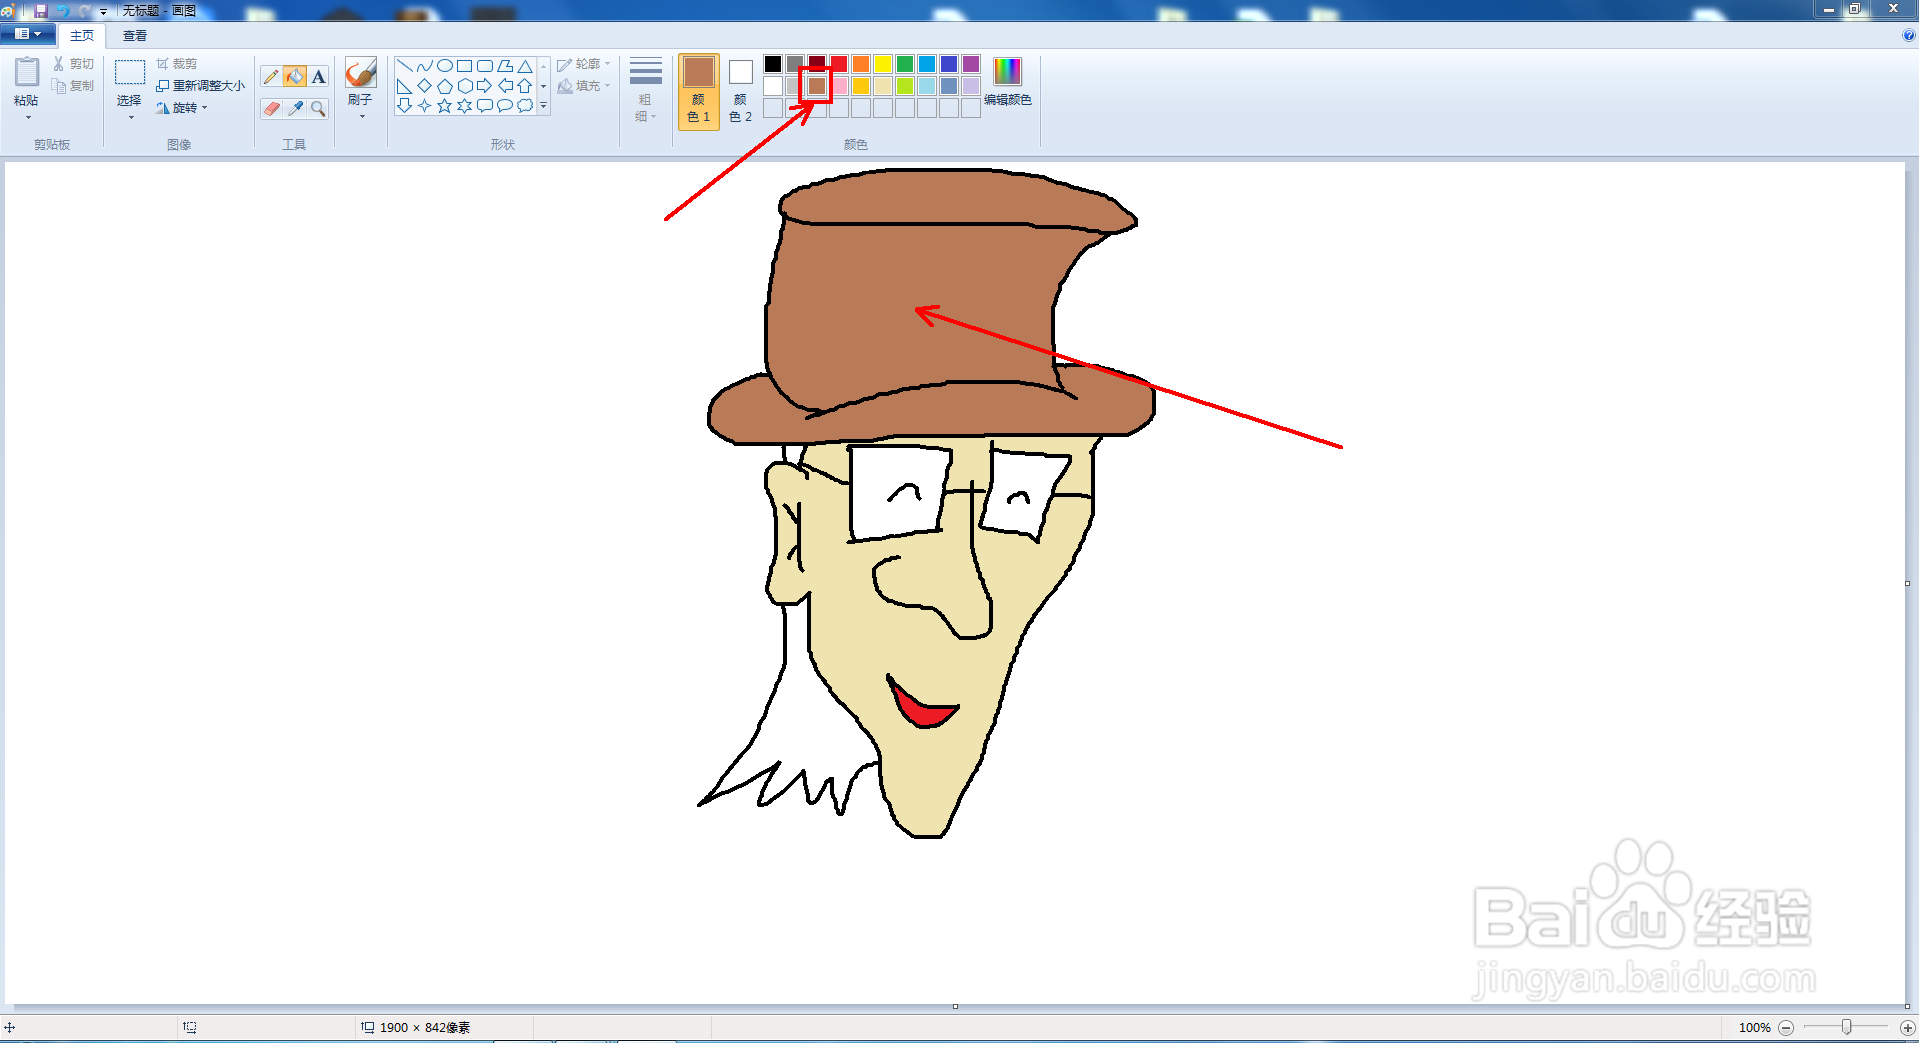The image size is (1919, 1043).
Task: Pick the Right triangle shape
Action: [x=405, y=86]
